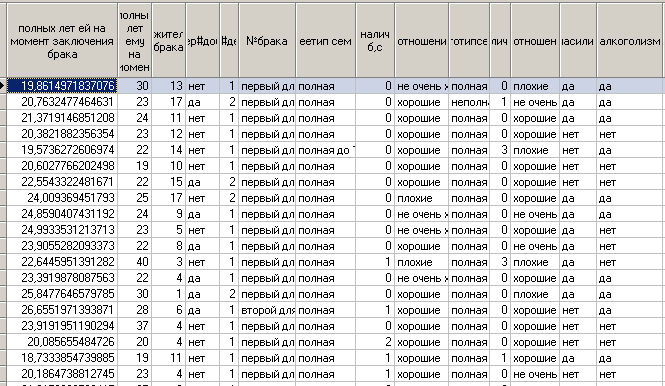Click the 'отношени' header next to 'налич б,с'
Screen dimensions: 665x386
tap(422, 41)
